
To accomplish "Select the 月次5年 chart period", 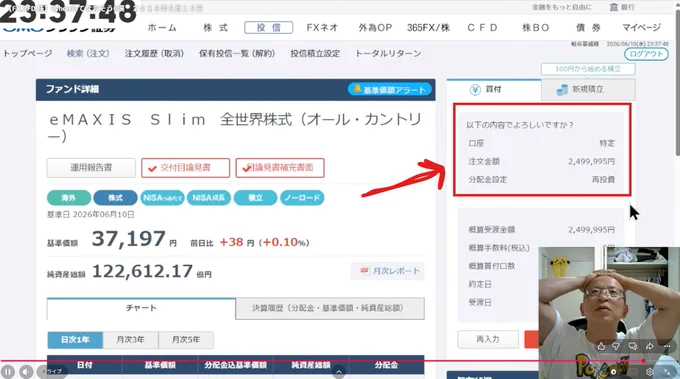I will (186, 340).
